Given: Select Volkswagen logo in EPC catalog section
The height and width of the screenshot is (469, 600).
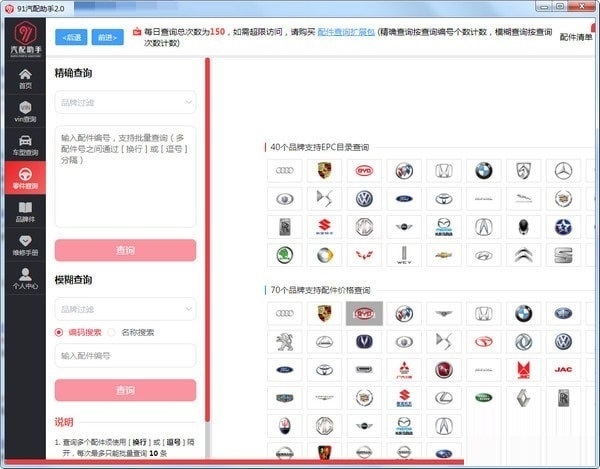Looking at the screenshot, I should point(364,199).
